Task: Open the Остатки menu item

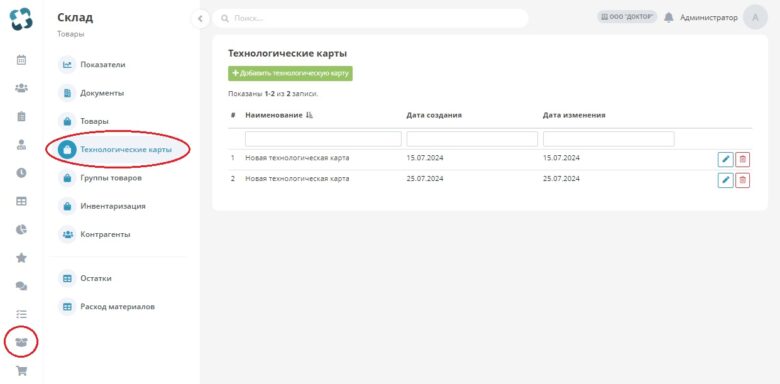Action: click(x=96, y=279)
